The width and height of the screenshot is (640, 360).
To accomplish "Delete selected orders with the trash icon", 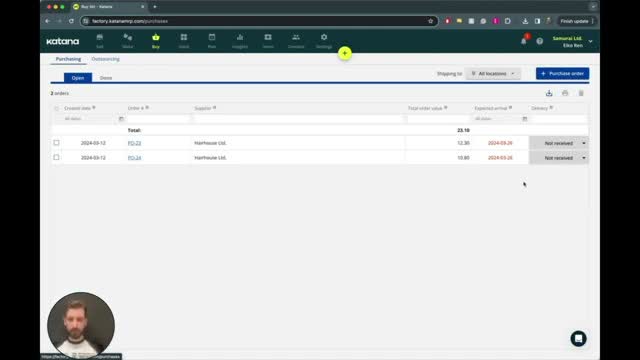I will 581,93.
